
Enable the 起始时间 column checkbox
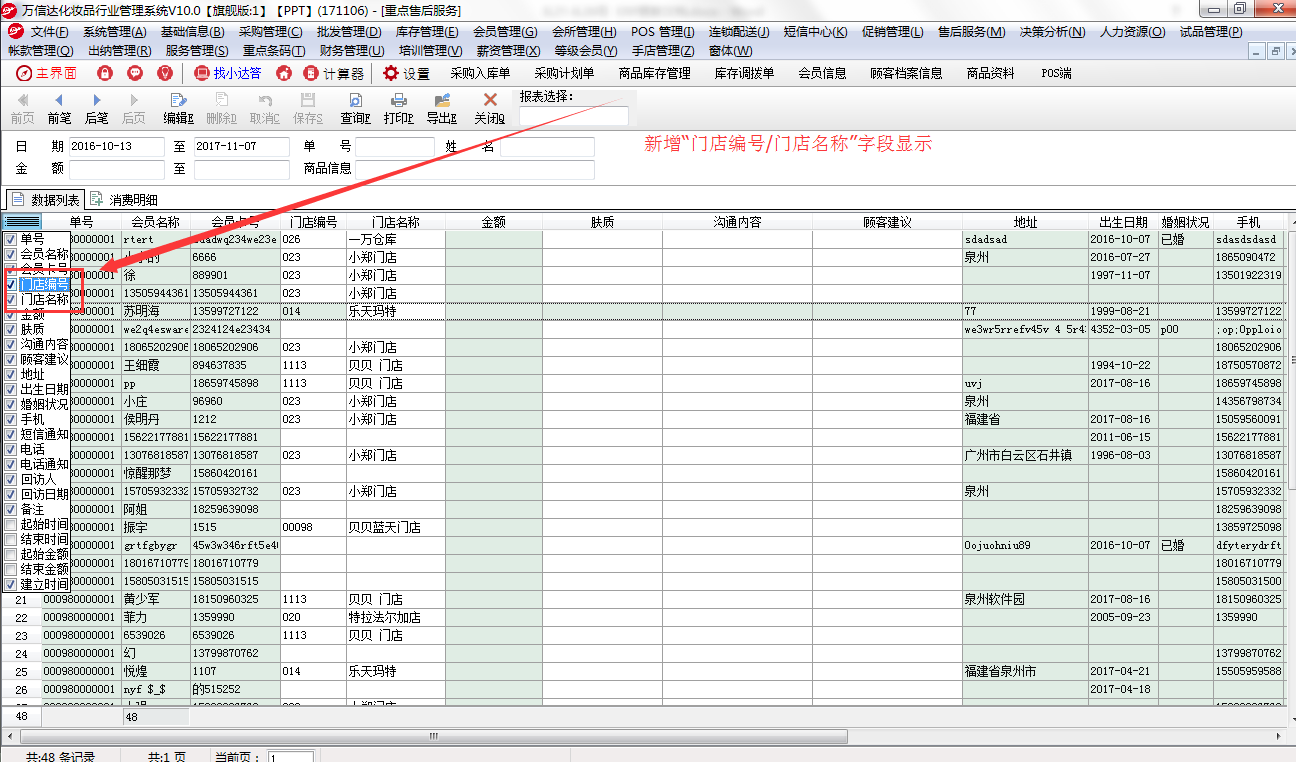coord(10,524)
